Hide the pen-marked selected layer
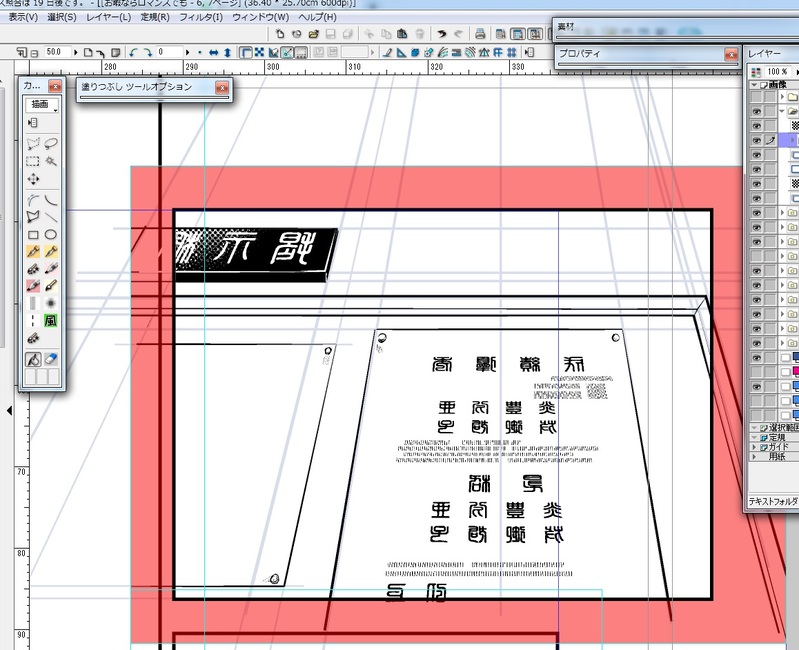The image size is (799, 650). 756,140
